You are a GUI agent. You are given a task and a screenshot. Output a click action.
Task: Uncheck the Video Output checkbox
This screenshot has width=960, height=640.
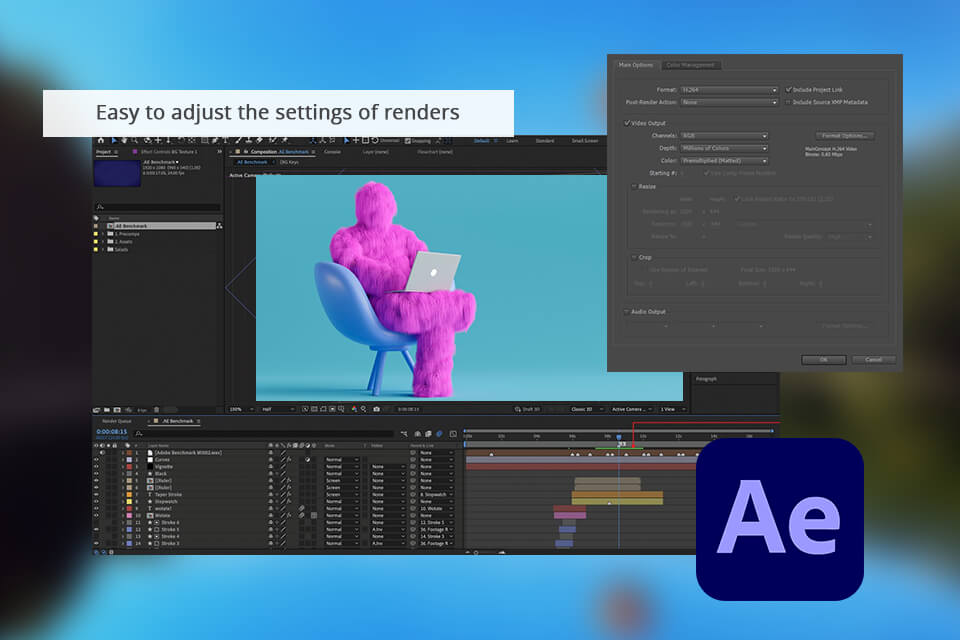(627, 123)
